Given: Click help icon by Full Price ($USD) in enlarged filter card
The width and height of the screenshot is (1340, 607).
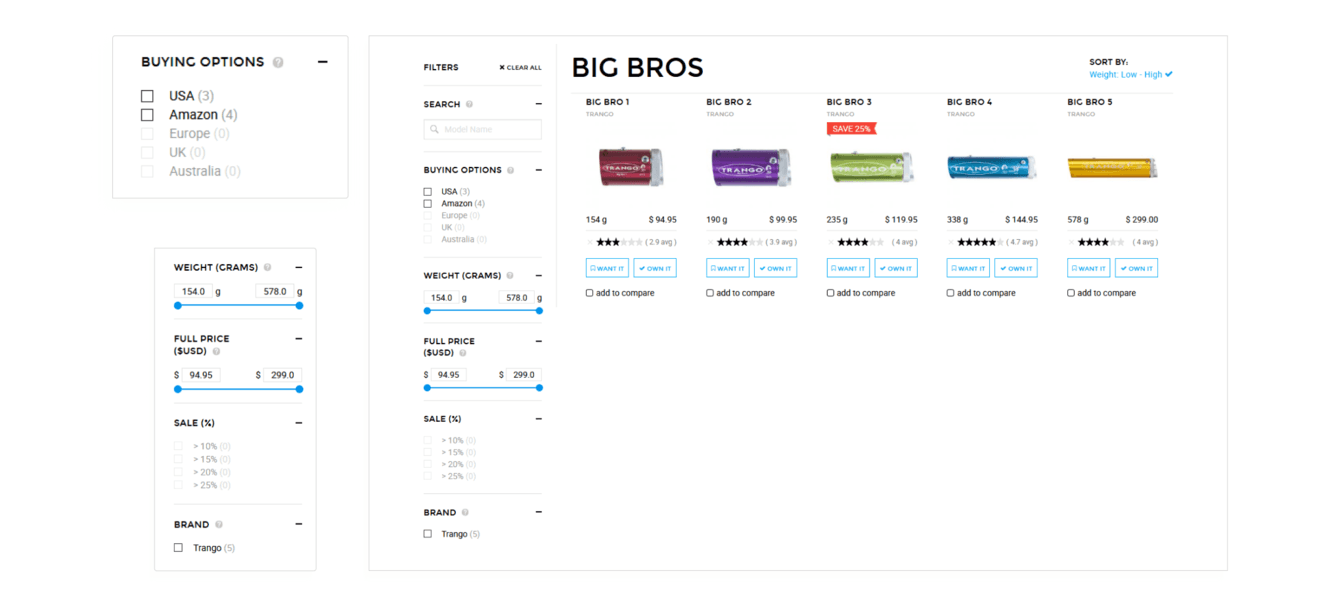Looking at the screenshot, I should click(x=216, y=352).
